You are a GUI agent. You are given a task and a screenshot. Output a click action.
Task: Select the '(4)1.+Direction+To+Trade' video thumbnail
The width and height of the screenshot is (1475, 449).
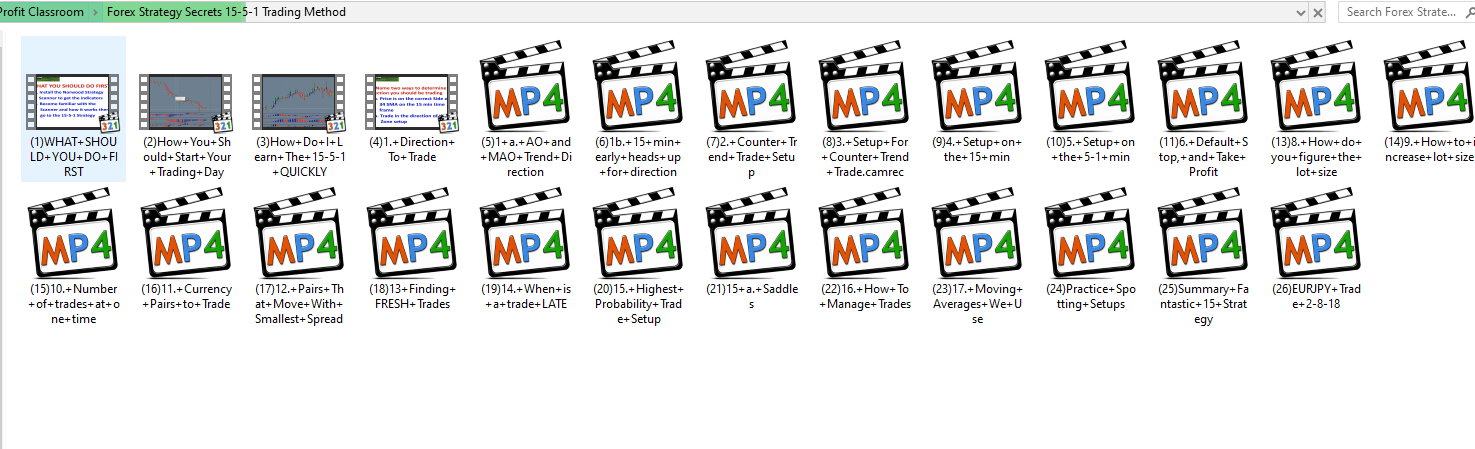pos(412,102)
